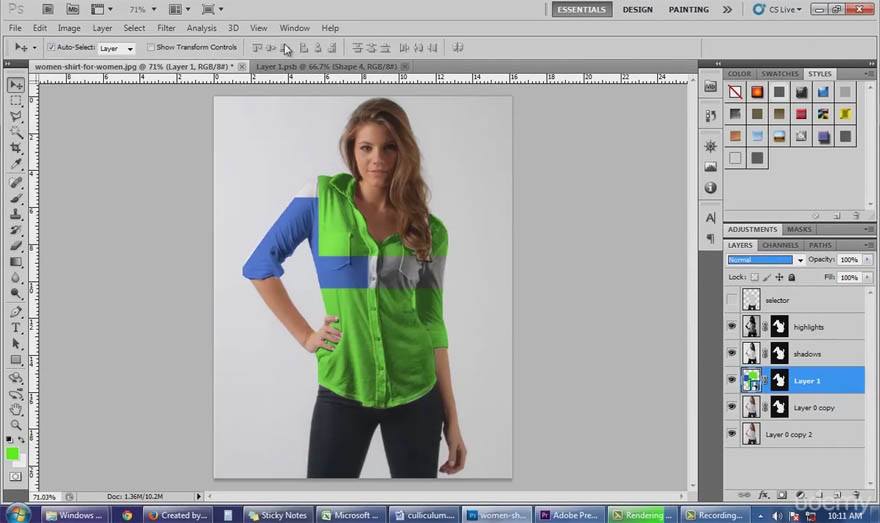Click the green foreground color swatch
This screenshot has width=880, height=523.
point(12,453)
